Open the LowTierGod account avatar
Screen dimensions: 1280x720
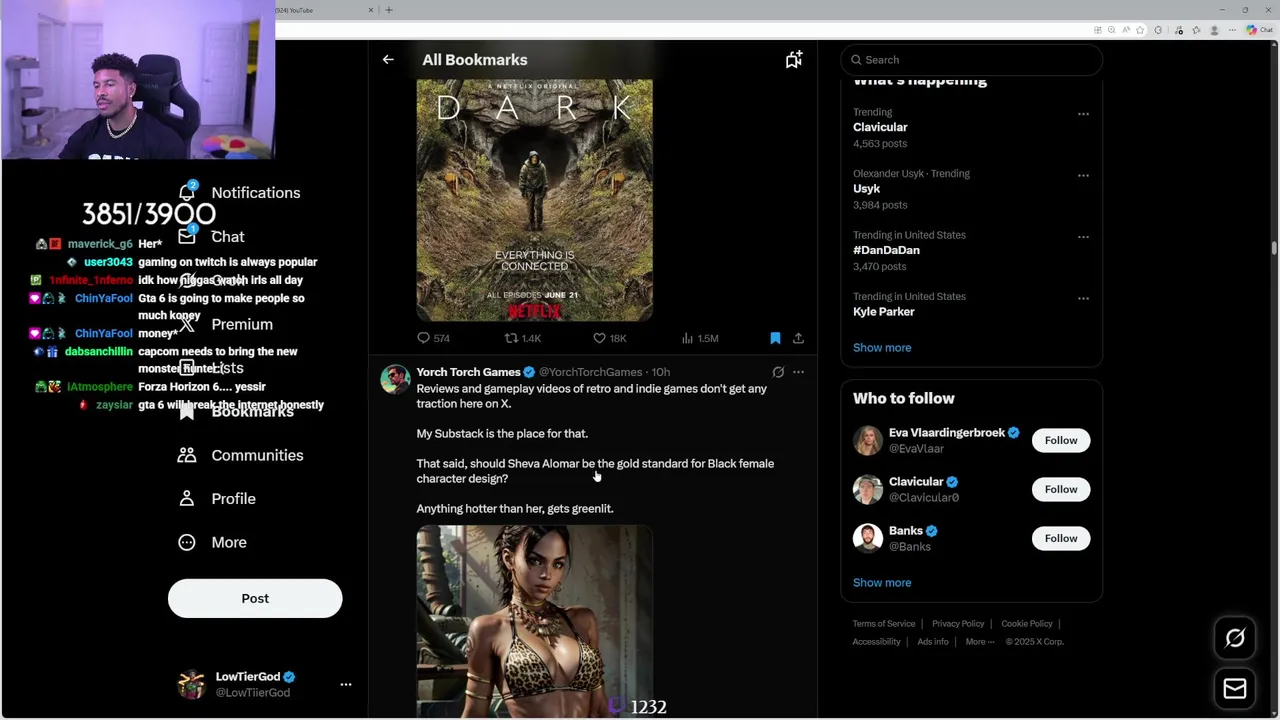(x=191, y=685)
